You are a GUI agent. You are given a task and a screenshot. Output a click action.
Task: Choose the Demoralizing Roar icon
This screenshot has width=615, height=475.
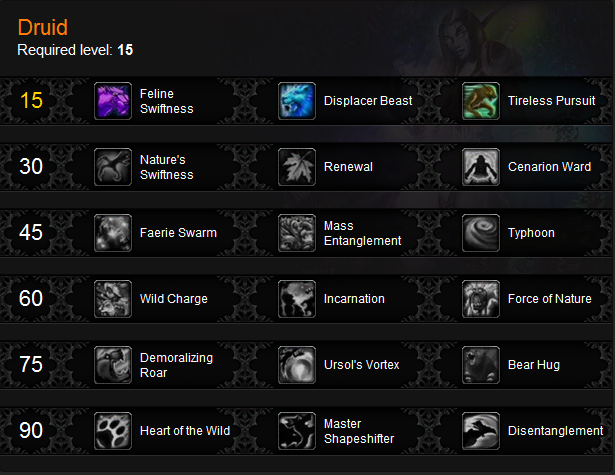pyautogui.click(x=113, y=365)
